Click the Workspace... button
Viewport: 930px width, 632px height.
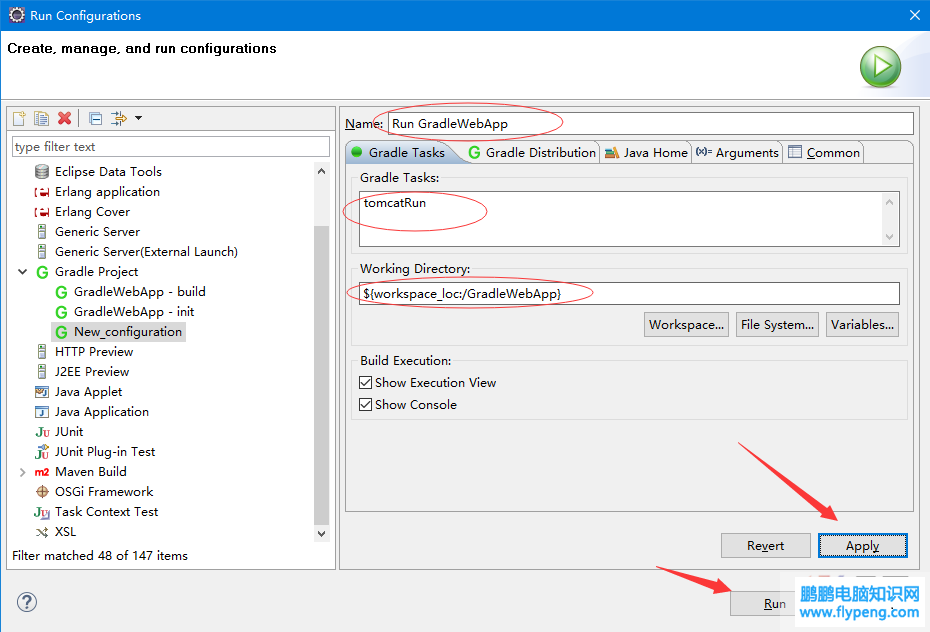click(x=686, y=325)
